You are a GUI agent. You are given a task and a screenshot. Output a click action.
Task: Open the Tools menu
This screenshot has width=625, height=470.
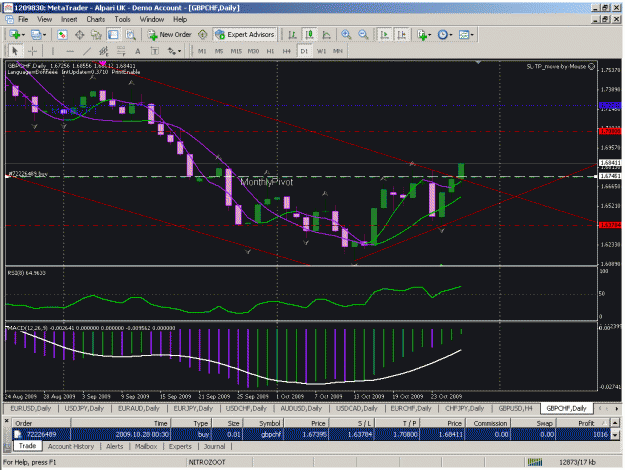(122, 20)
